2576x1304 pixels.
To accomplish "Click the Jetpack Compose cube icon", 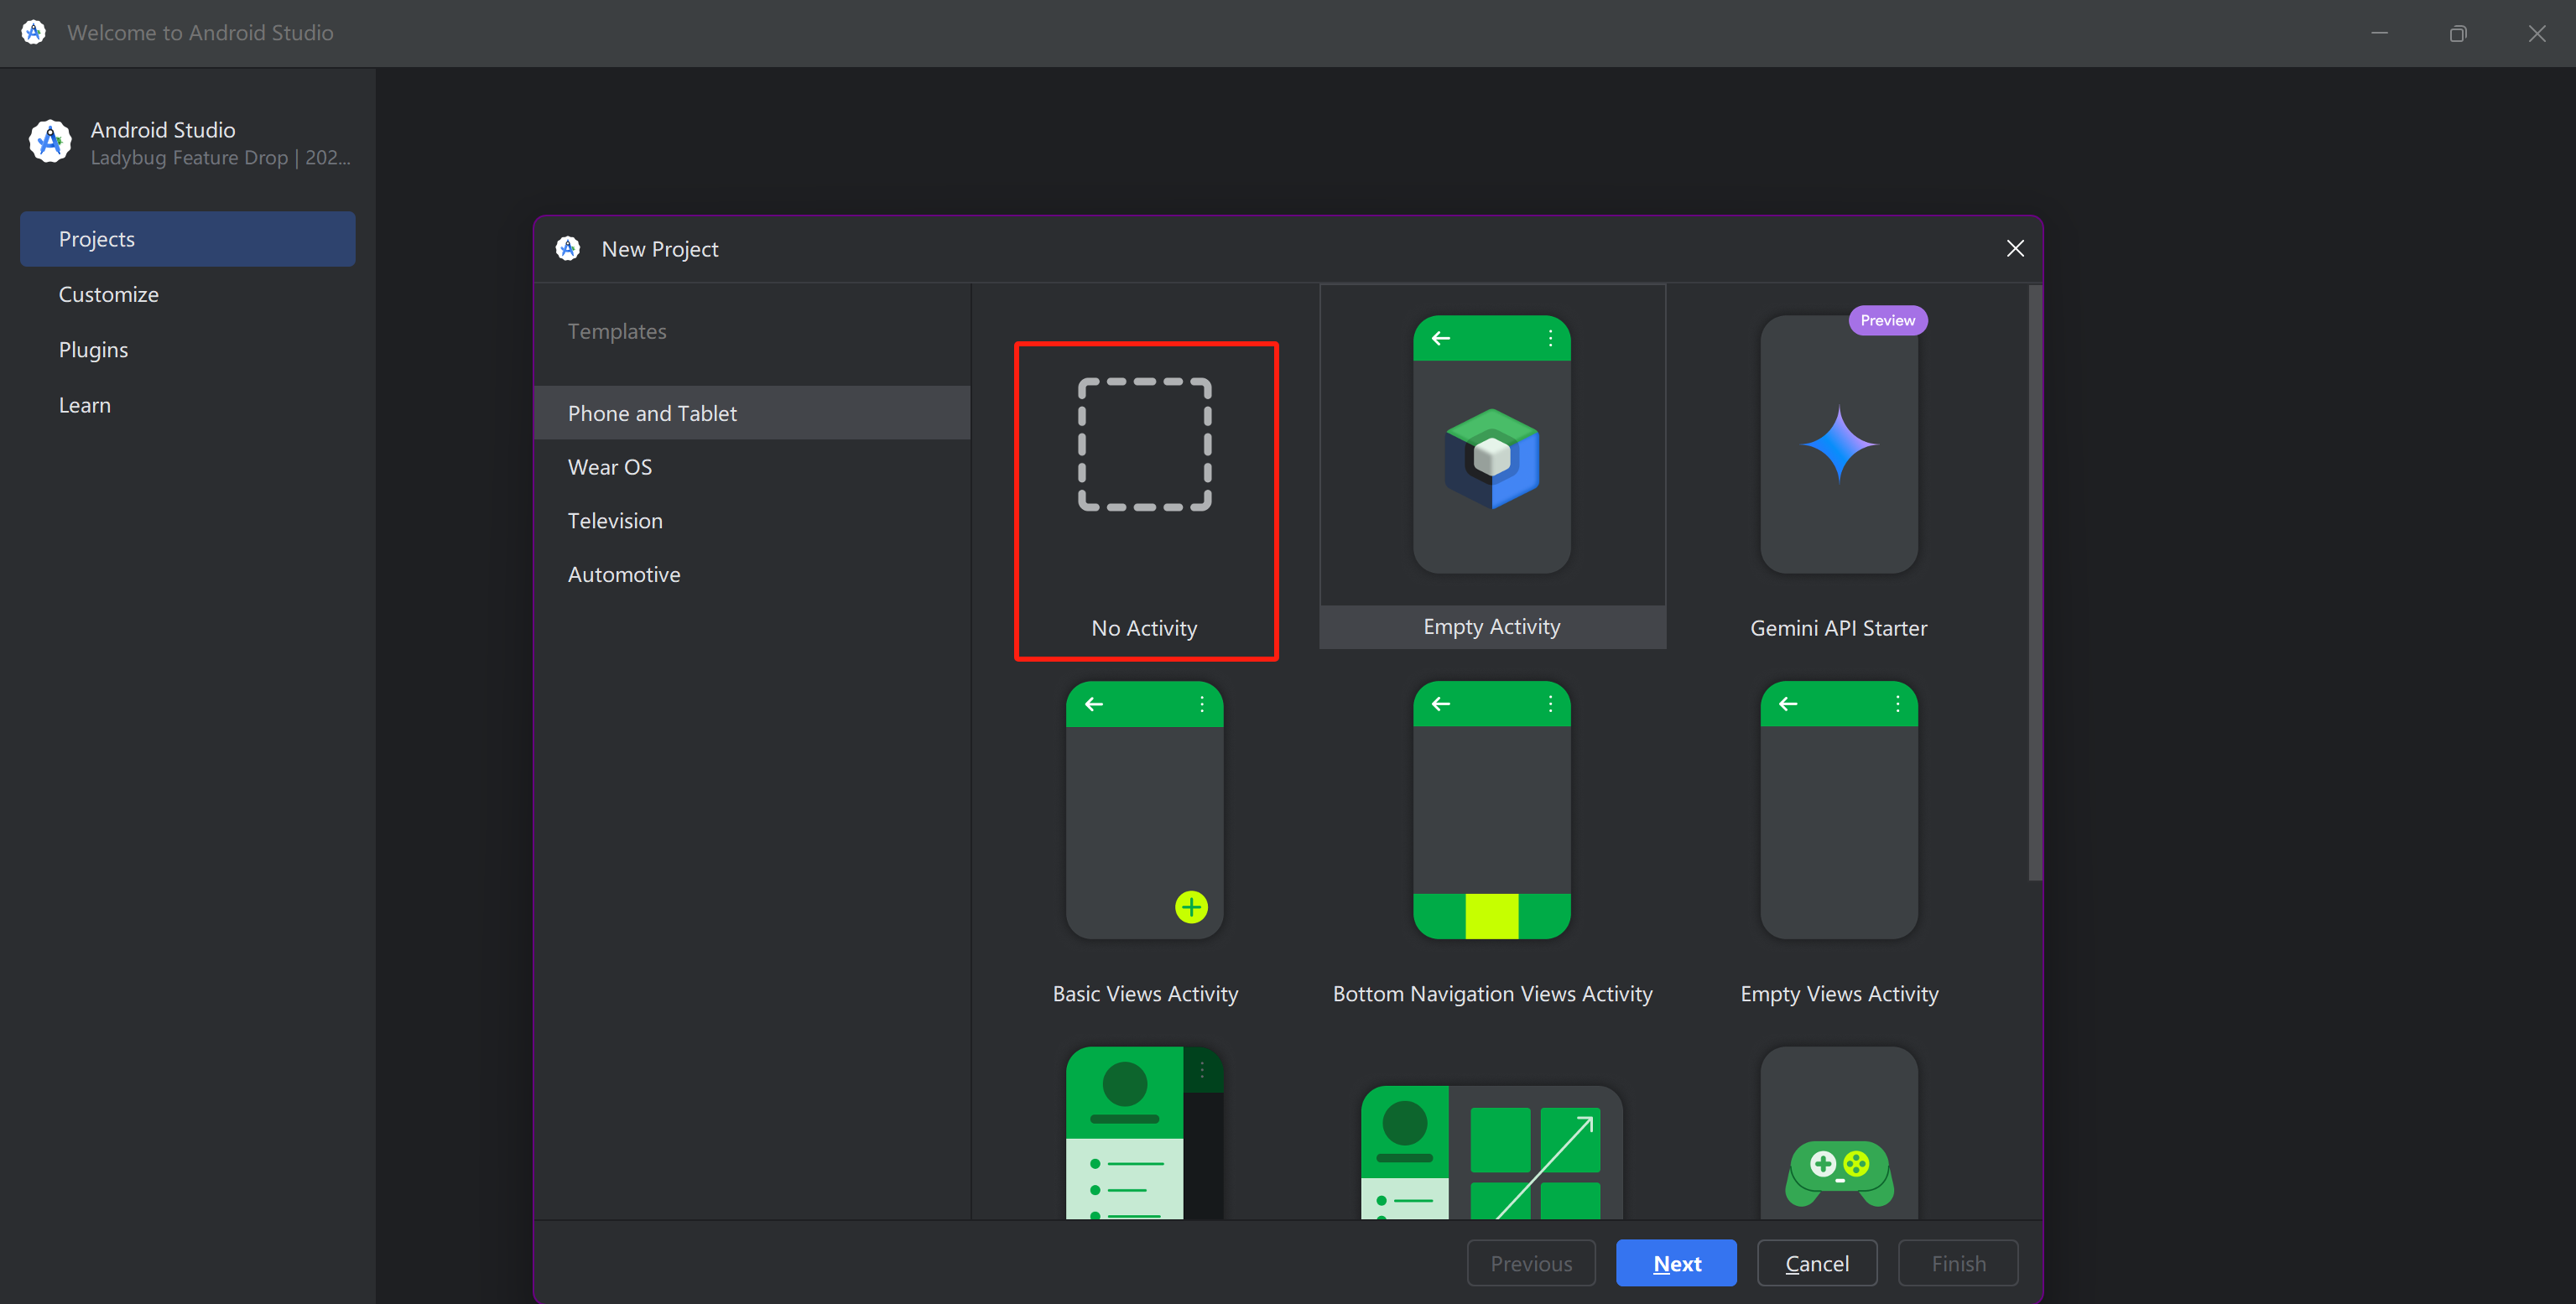I will 1492,459.
